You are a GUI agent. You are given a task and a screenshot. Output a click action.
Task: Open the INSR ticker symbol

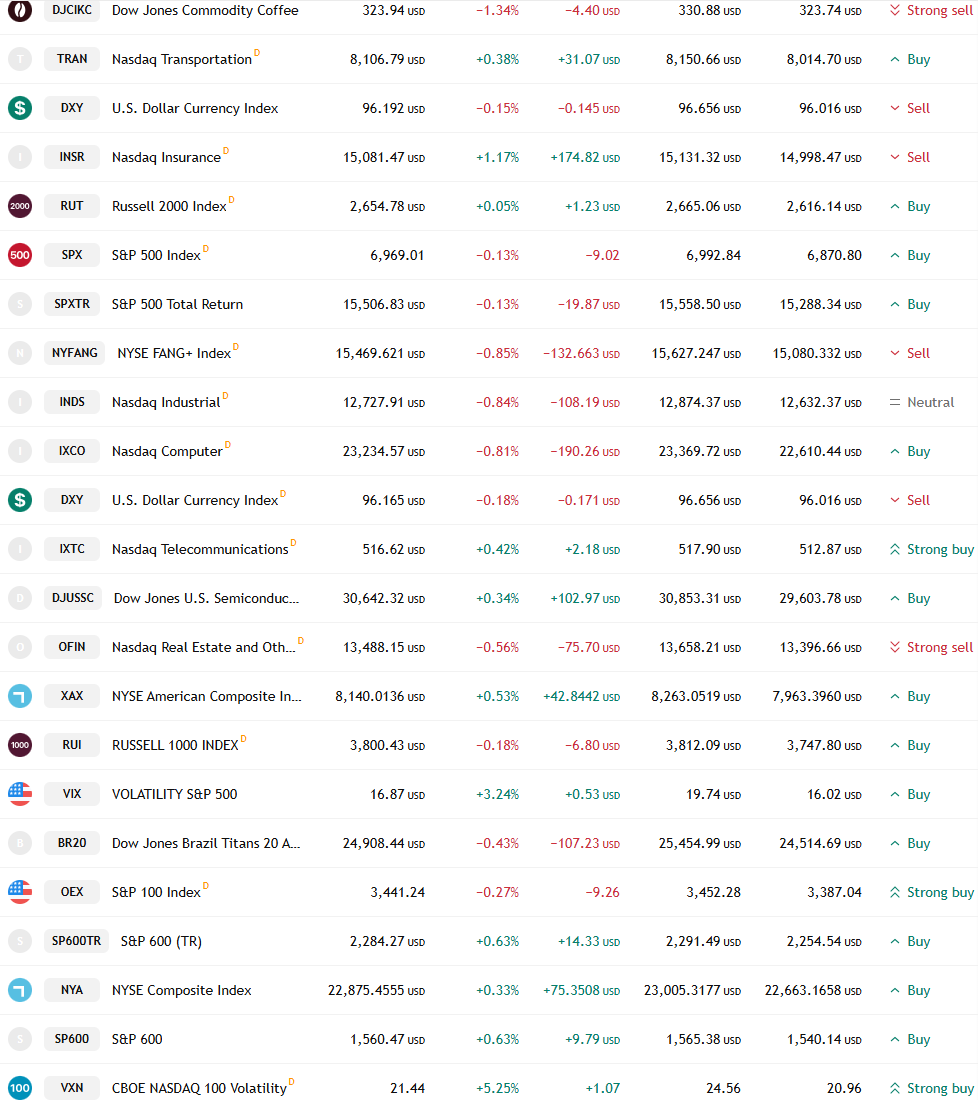72,157
